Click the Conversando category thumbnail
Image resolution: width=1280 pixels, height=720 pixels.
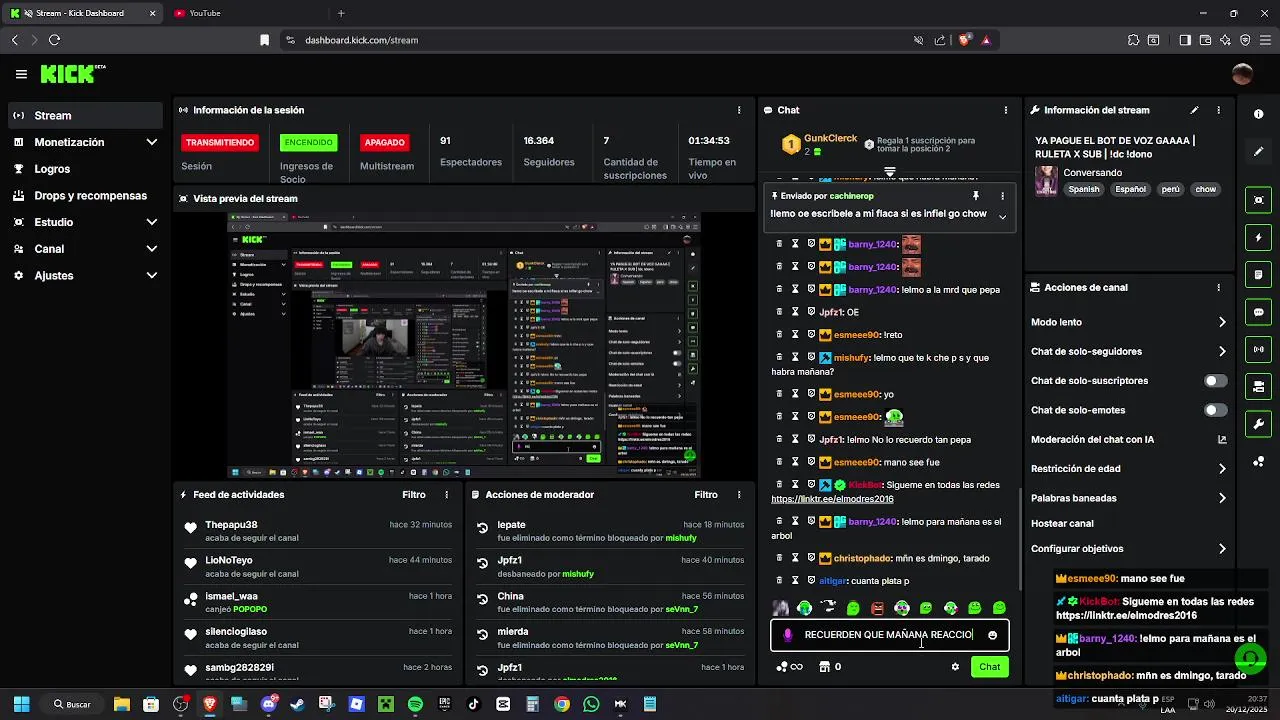1046,181
